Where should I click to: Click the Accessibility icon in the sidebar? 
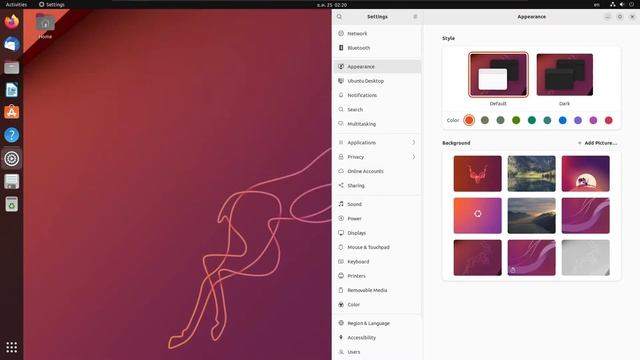click(x=341, y=338)
